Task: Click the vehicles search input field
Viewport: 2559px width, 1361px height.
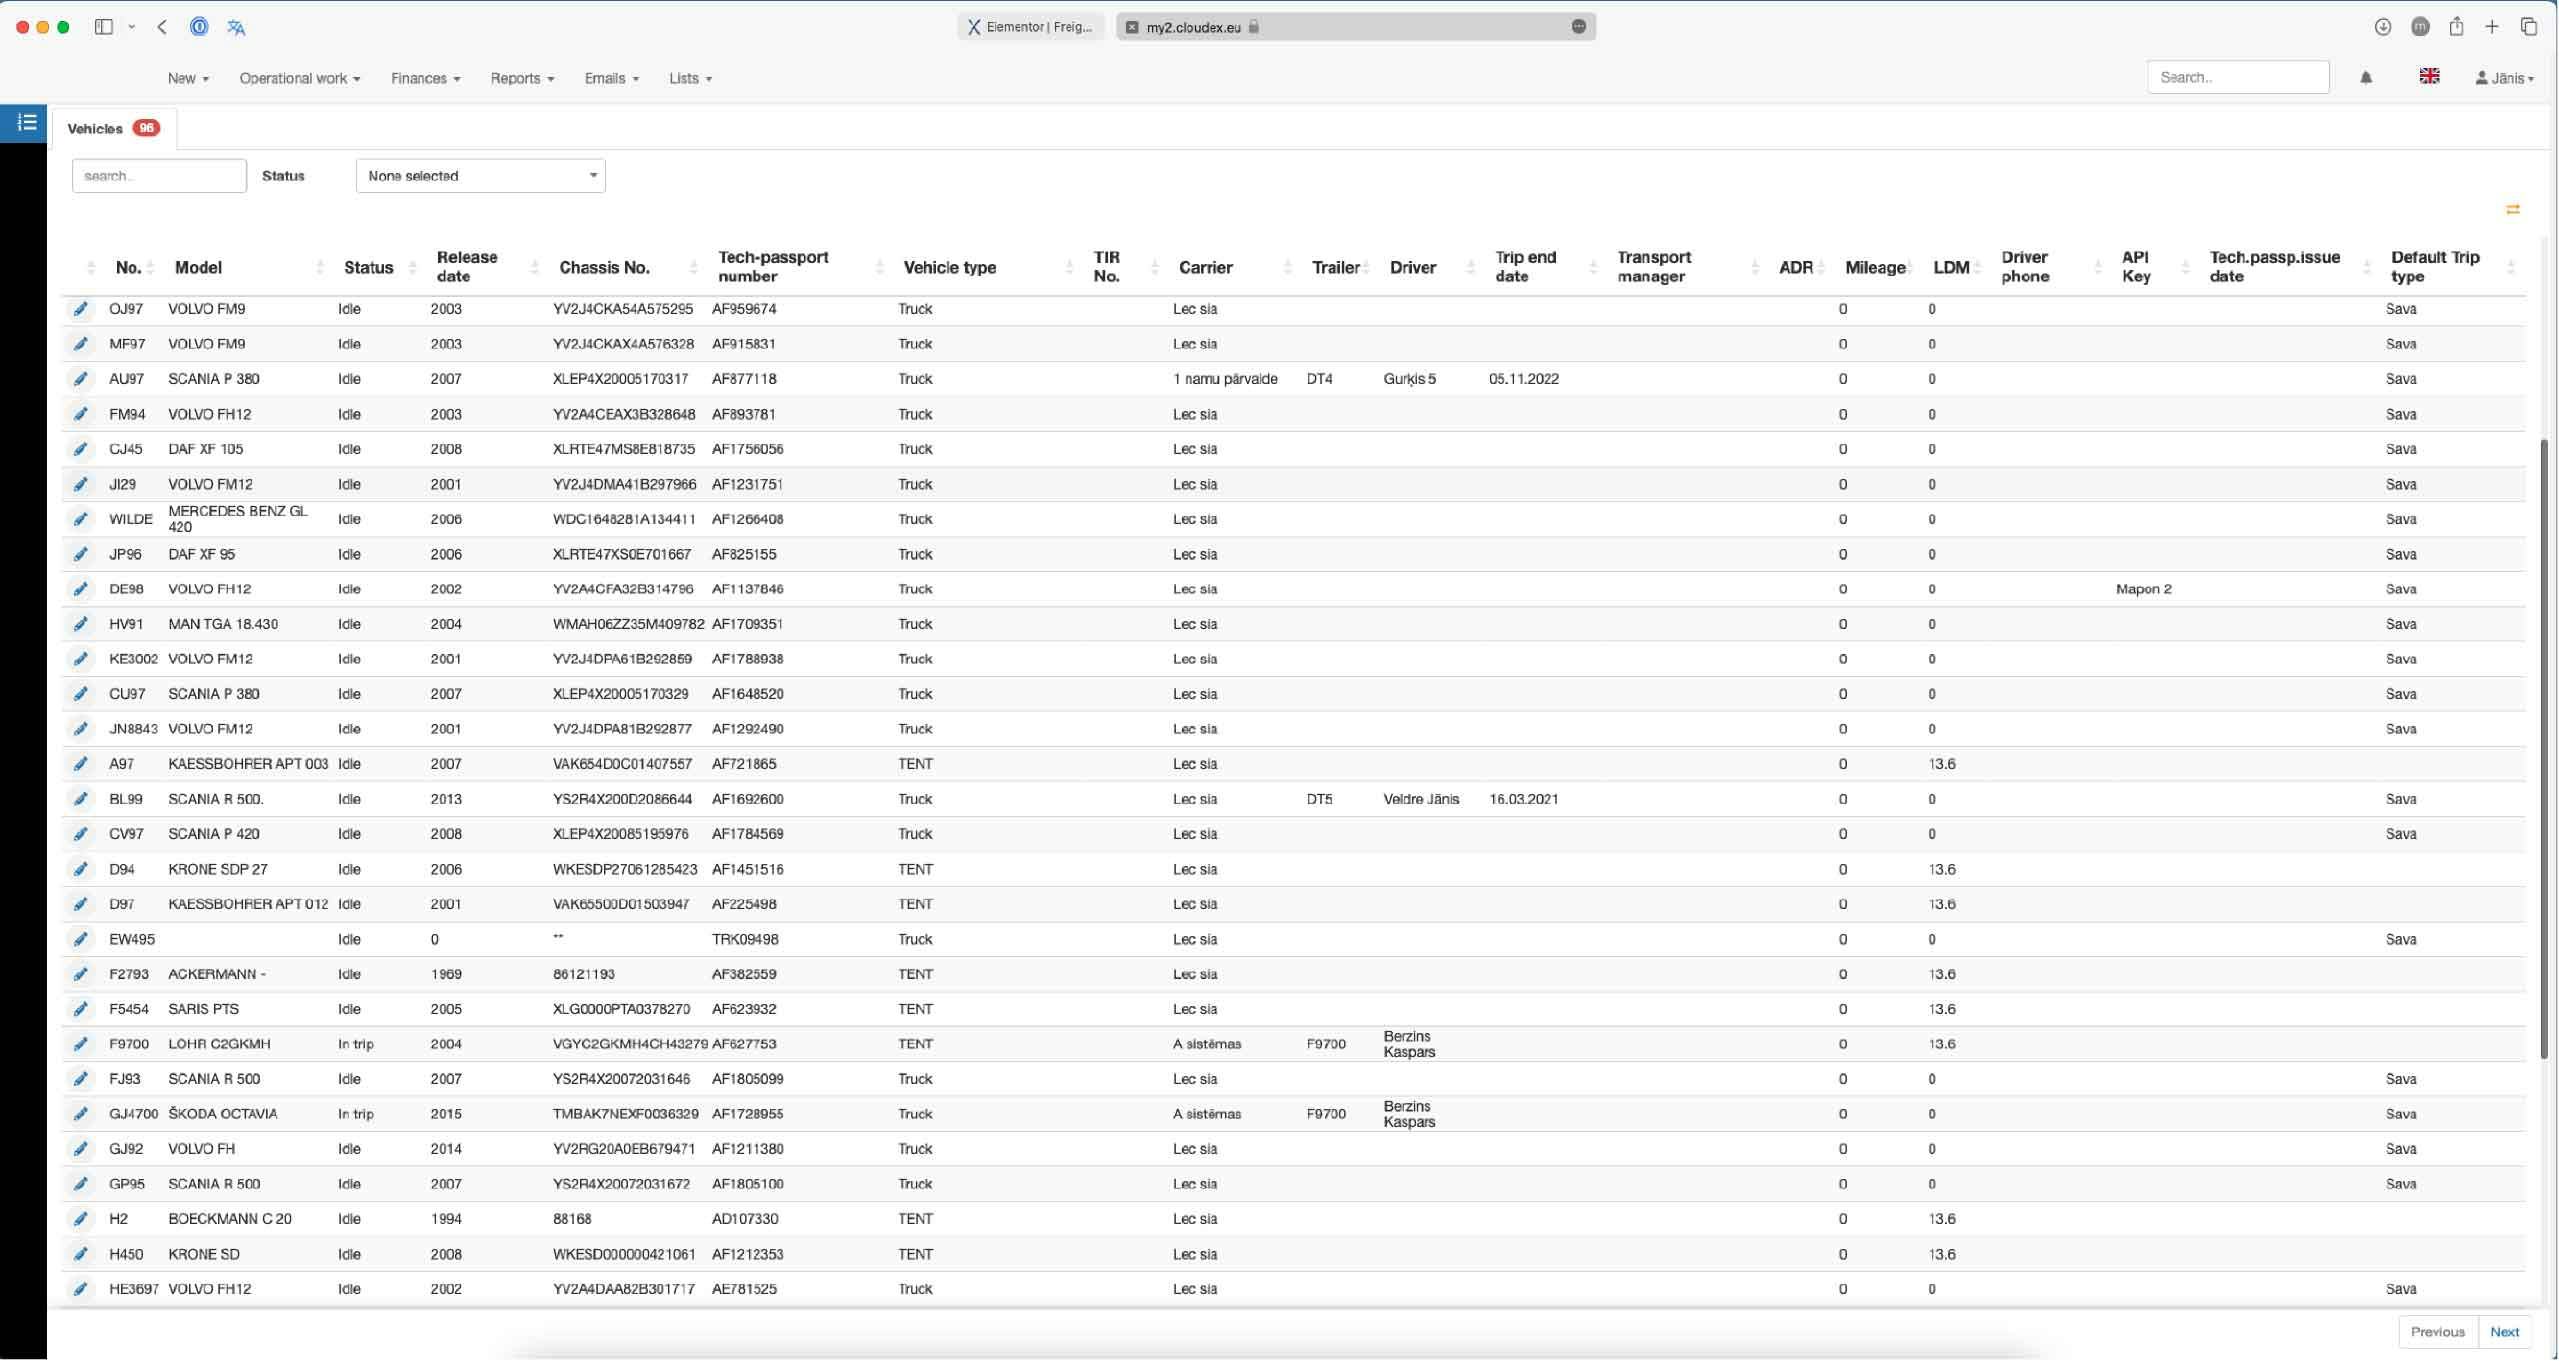Action: (159, 176)
